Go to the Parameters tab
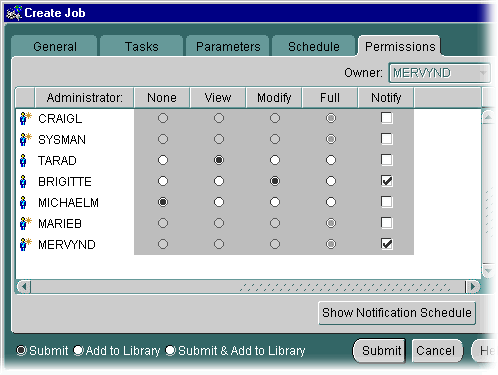 pos(228,47)
